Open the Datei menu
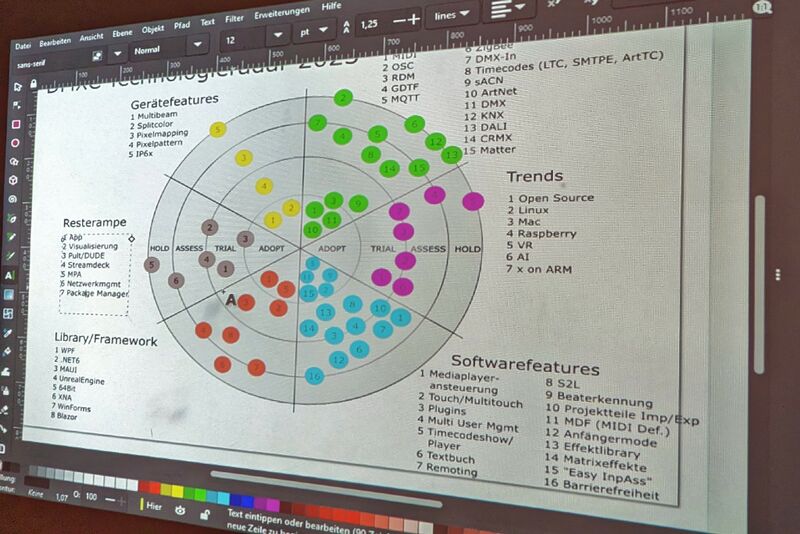800x534 pixels. point(24,46)
